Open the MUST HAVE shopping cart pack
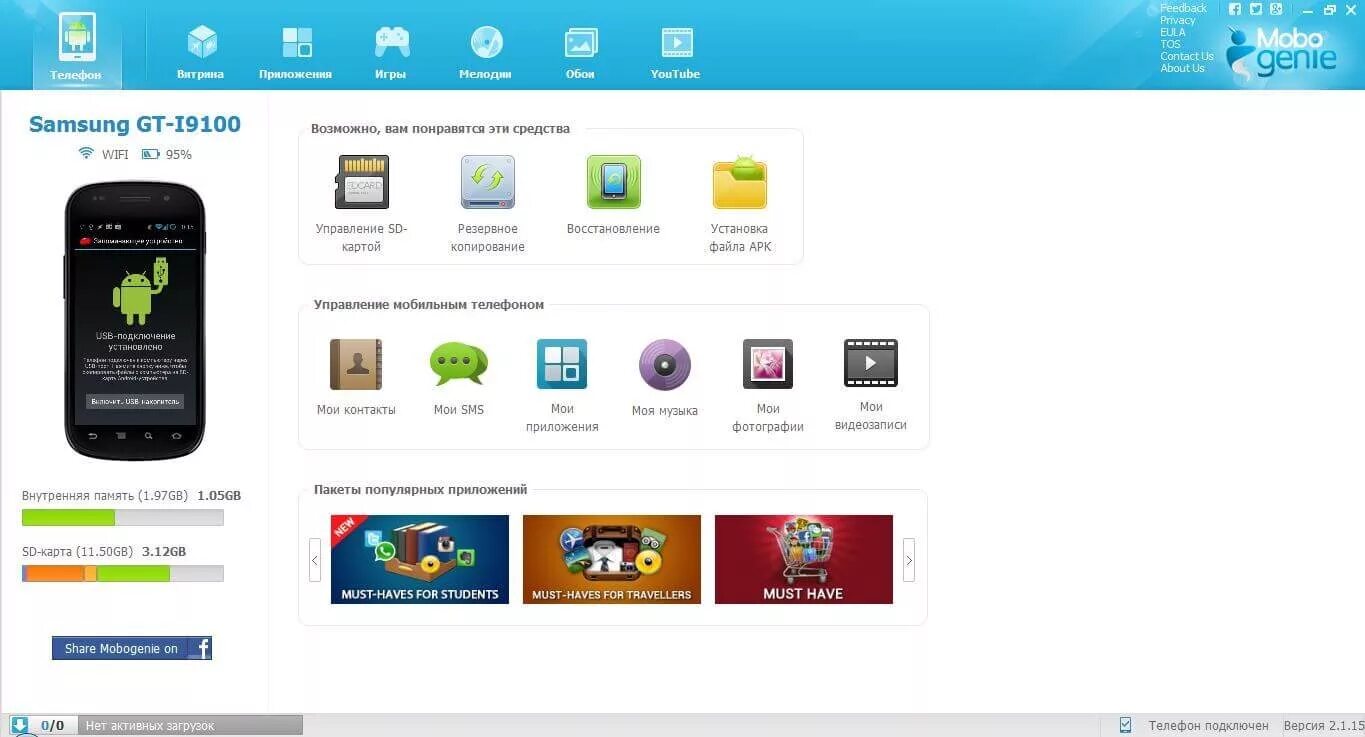 click(804, 559)
